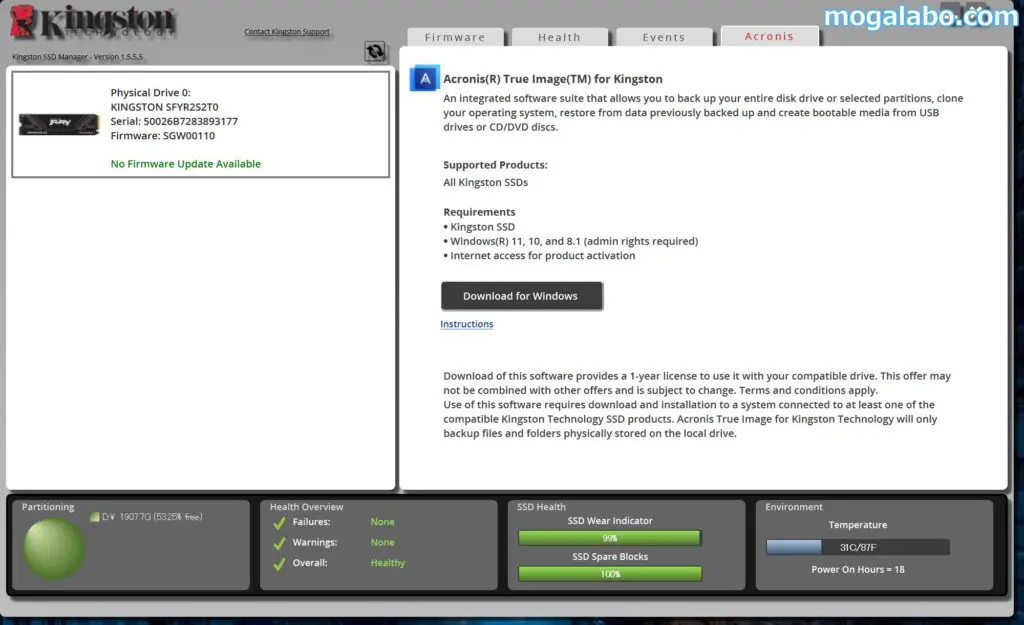Click the green checkmark beside Overall
Image resolution: width=1024 pixels, height=625 pixels.
pyautogui.click(x=277, y=562)
